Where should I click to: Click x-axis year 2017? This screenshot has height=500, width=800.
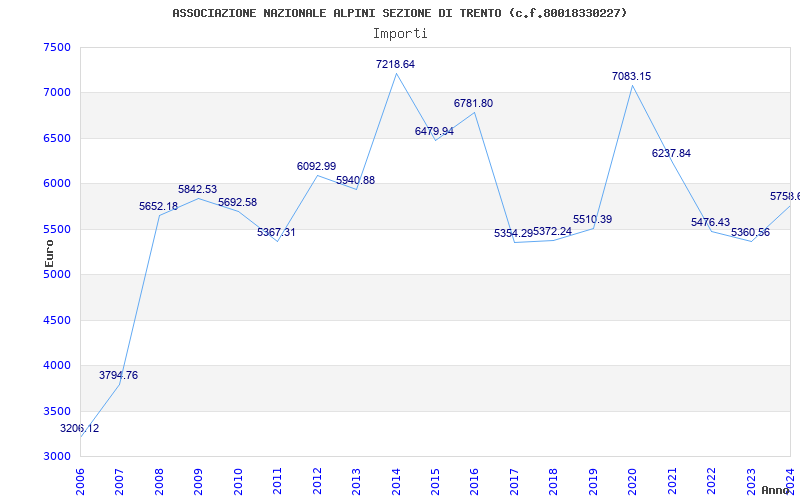[x=514, y=482]
